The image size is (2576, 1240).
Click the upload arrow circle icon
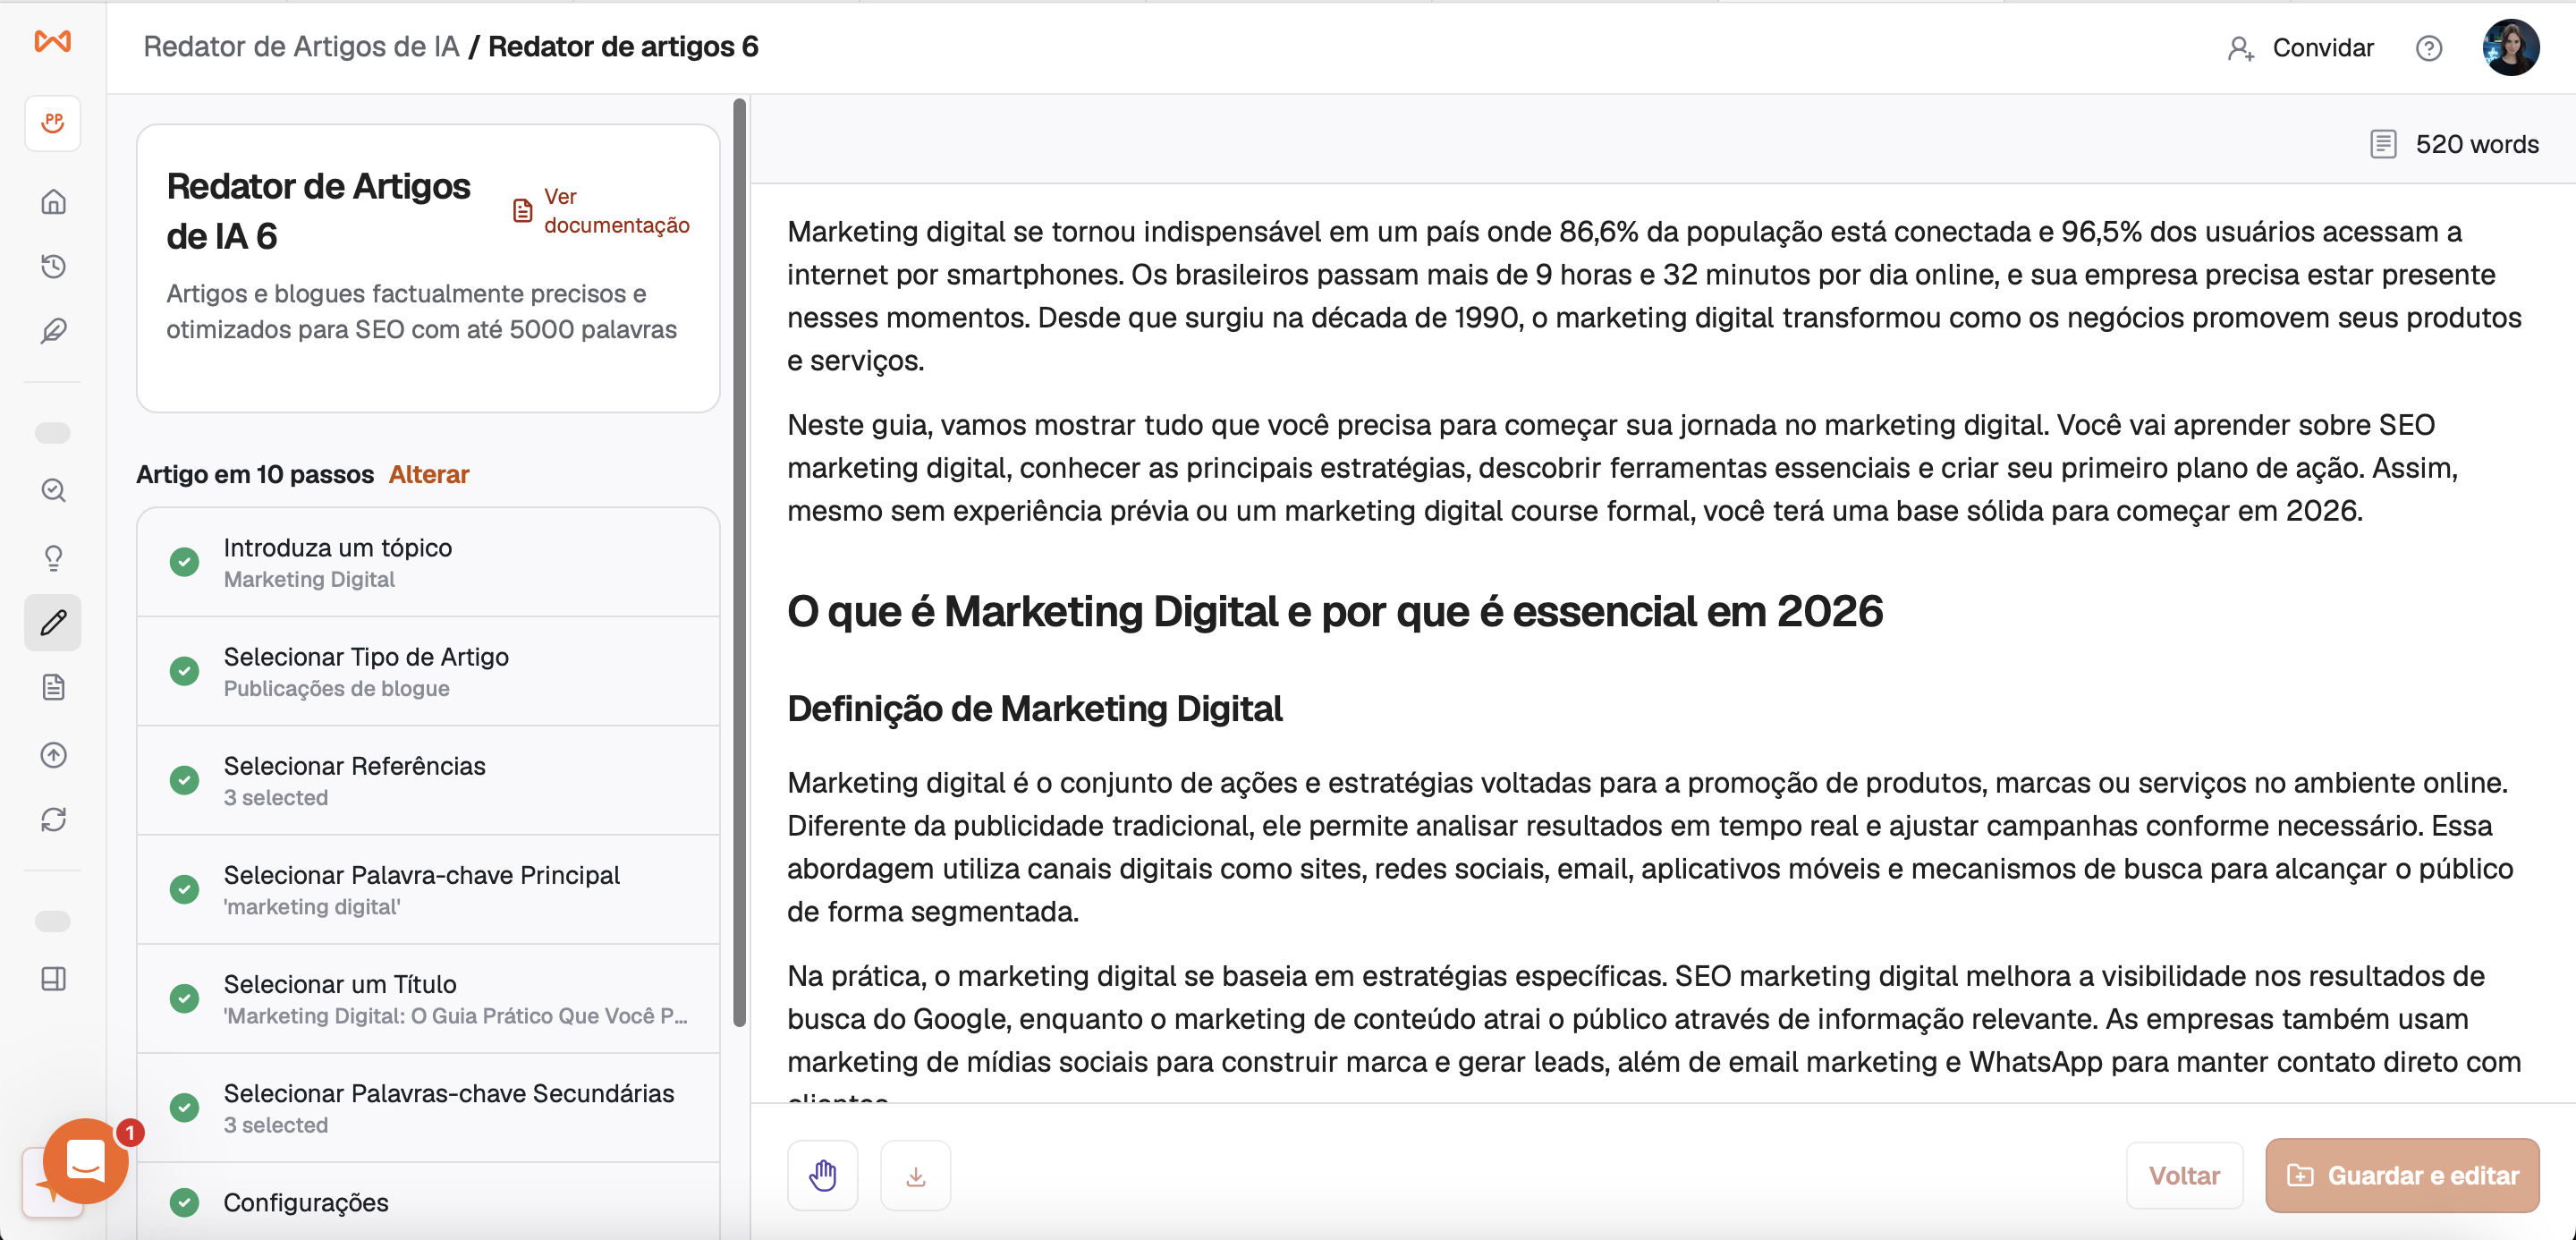[x=53, y=755]
